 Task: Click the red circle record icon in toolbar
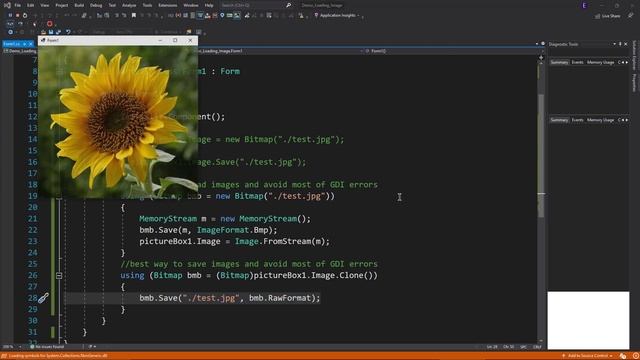50,24
